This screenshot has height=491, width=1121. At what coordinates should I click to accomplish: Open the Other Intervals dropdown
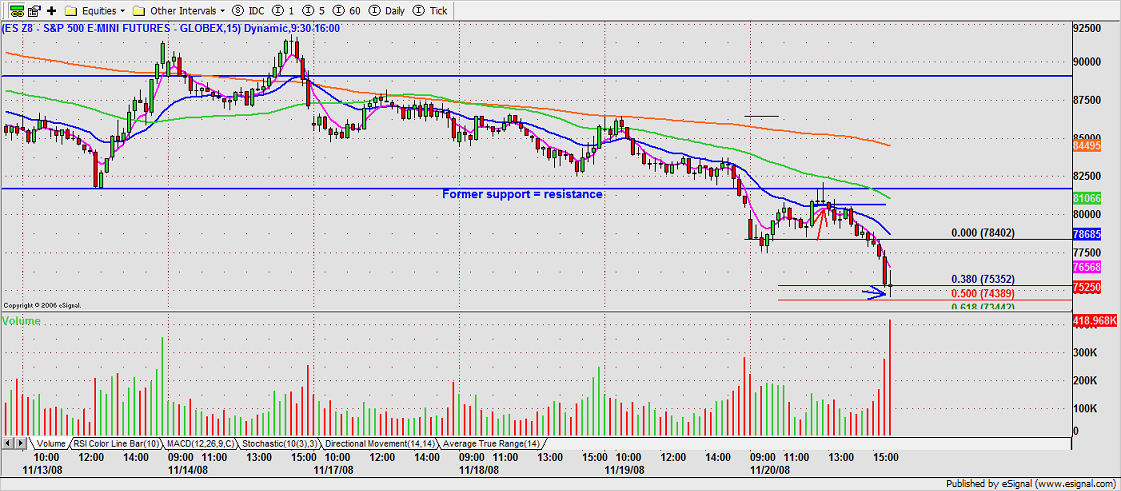pyautogui.click(x=179, y=11)
